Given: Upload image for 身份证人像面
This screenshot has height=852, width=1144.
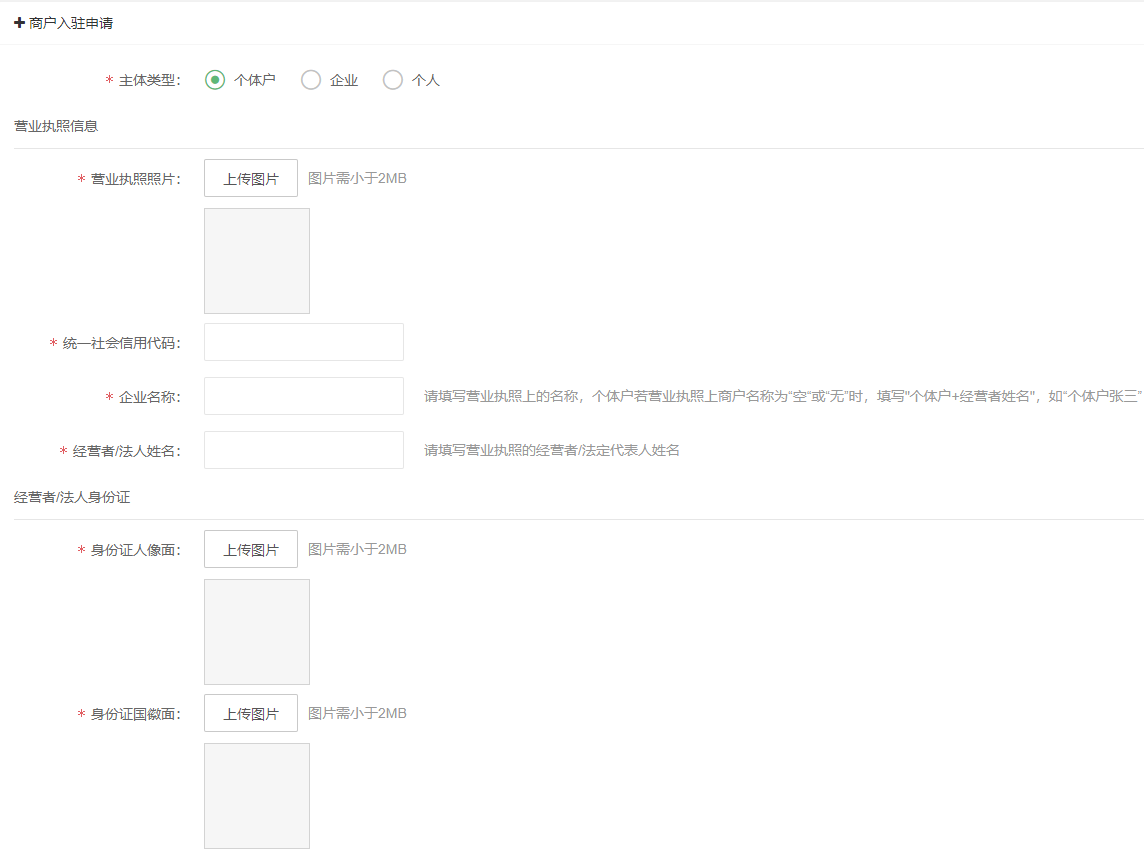Looking at the screenshot, I should pyautogui.click(x=251, y=550).
